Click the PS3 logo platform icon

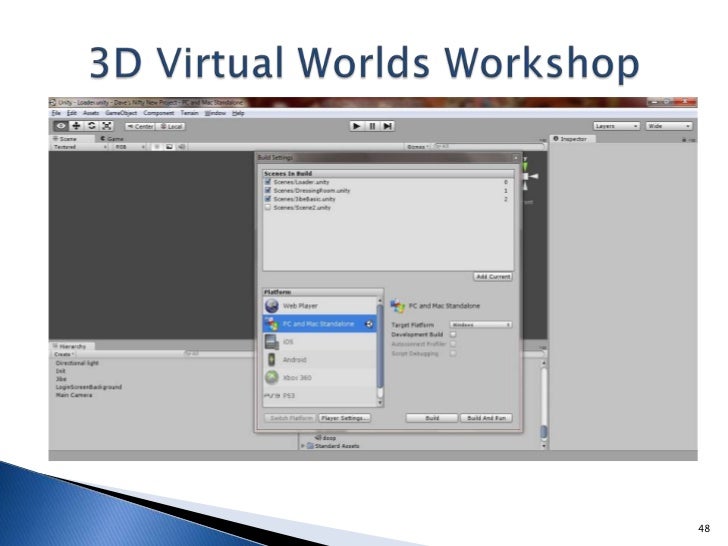point(273,396)
